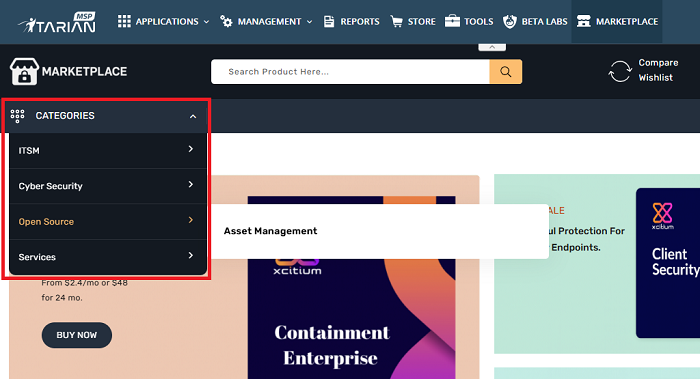The image size is (700, 379).
Task: Click the Xcitium logo on Client Security card
Action: pyautogui.click(x=662, y=216)
